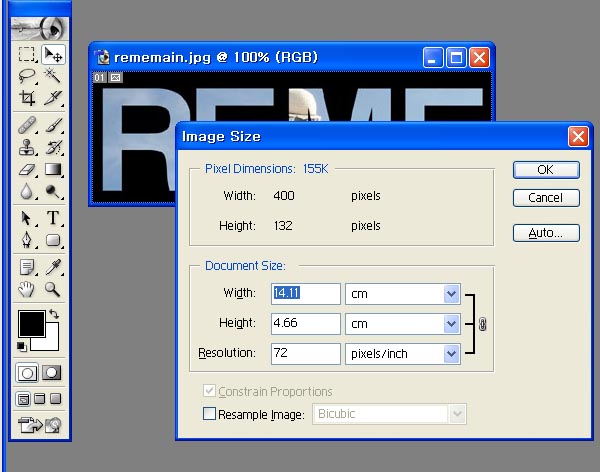Select the Move tool
Screen dimensions: 600x472
tap(53, 54)
